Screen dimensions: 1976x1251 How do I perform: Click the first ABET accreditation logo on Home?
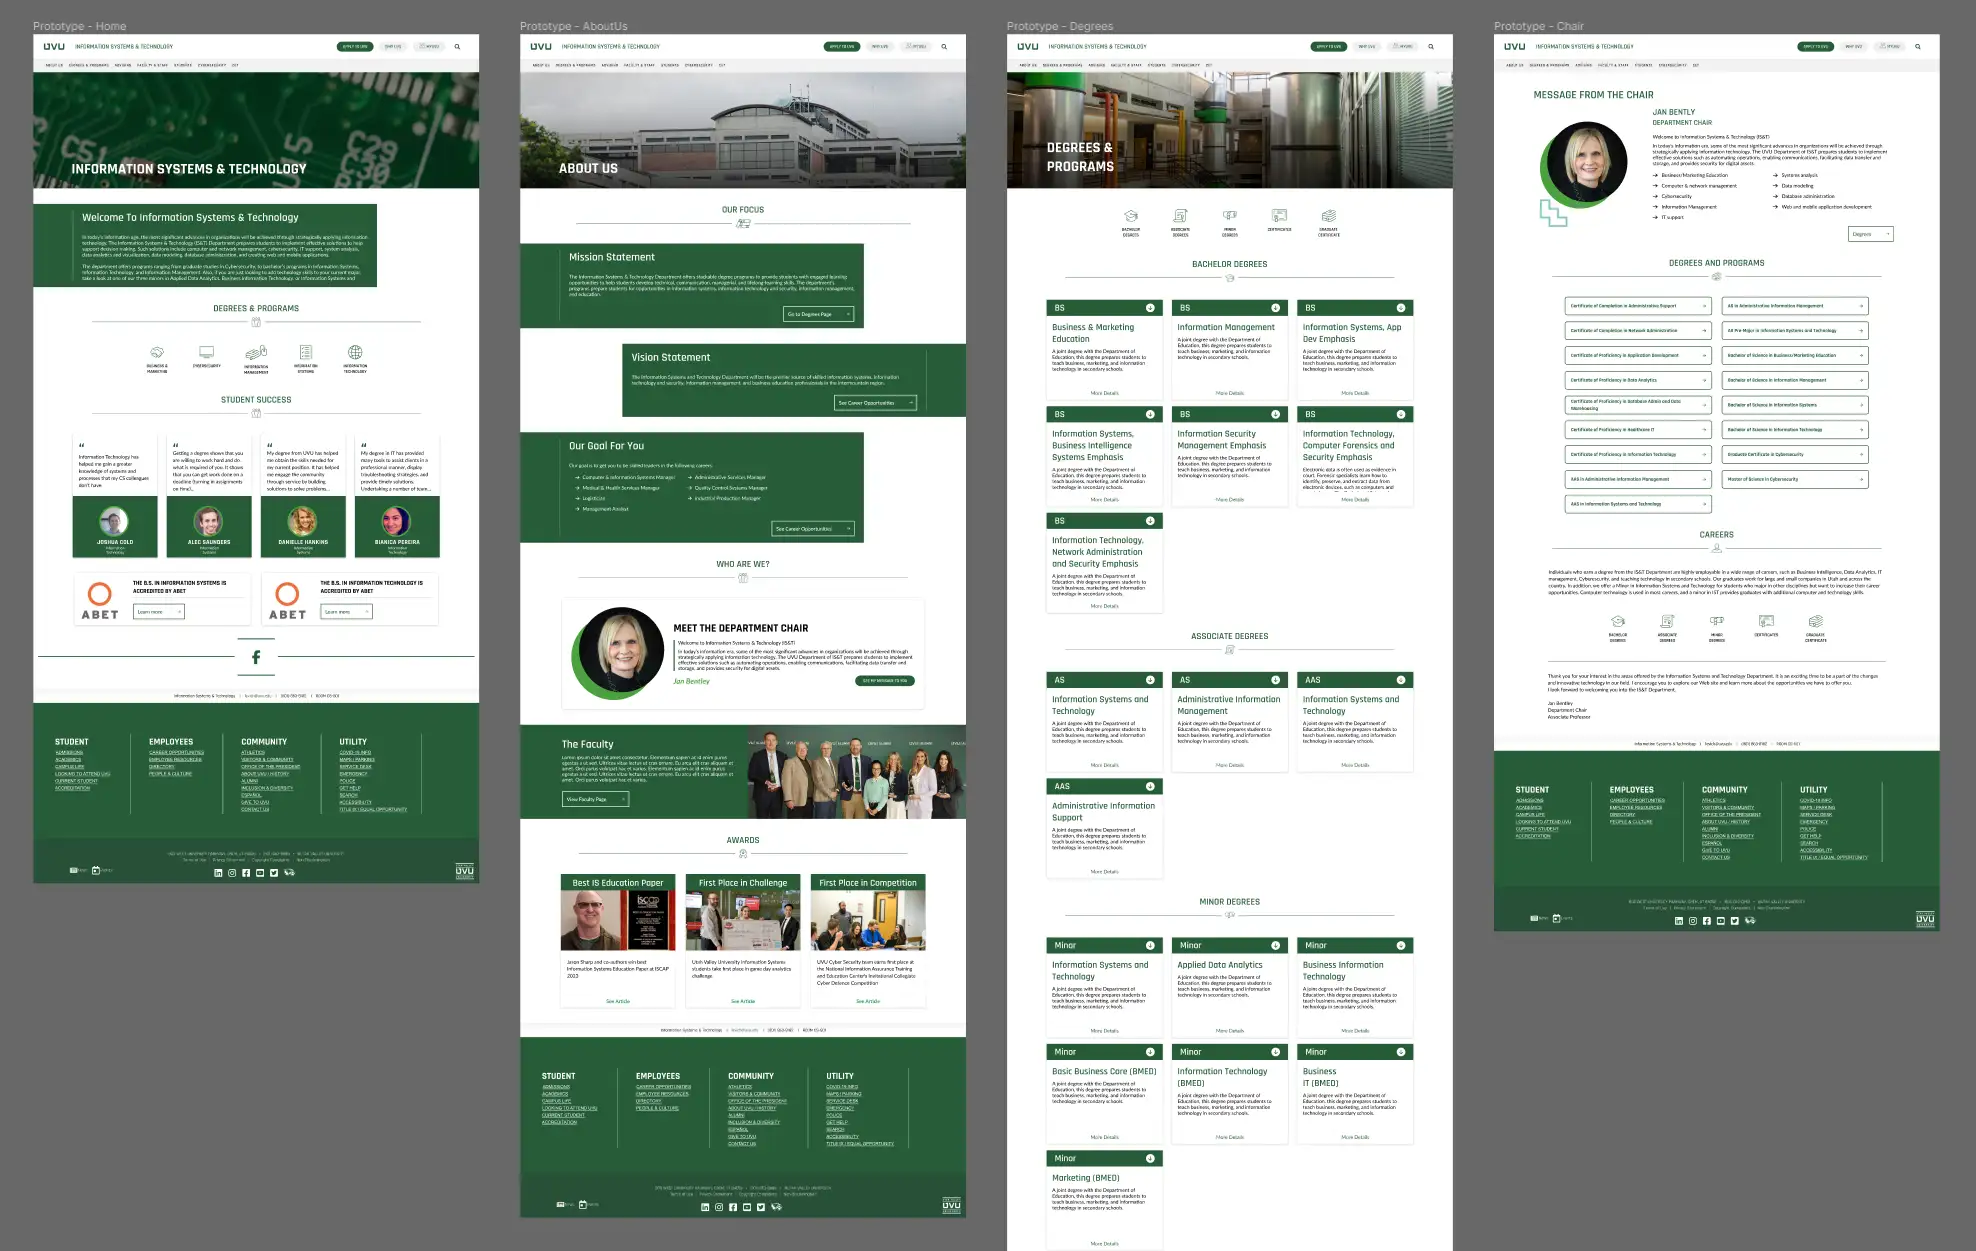point(100,600)
